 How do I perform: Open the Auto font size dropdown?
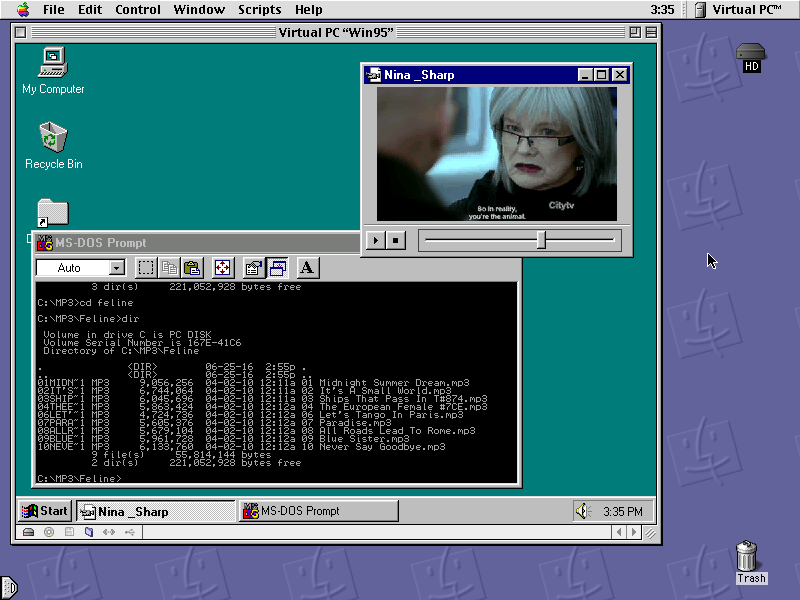(x=117, y=268)
